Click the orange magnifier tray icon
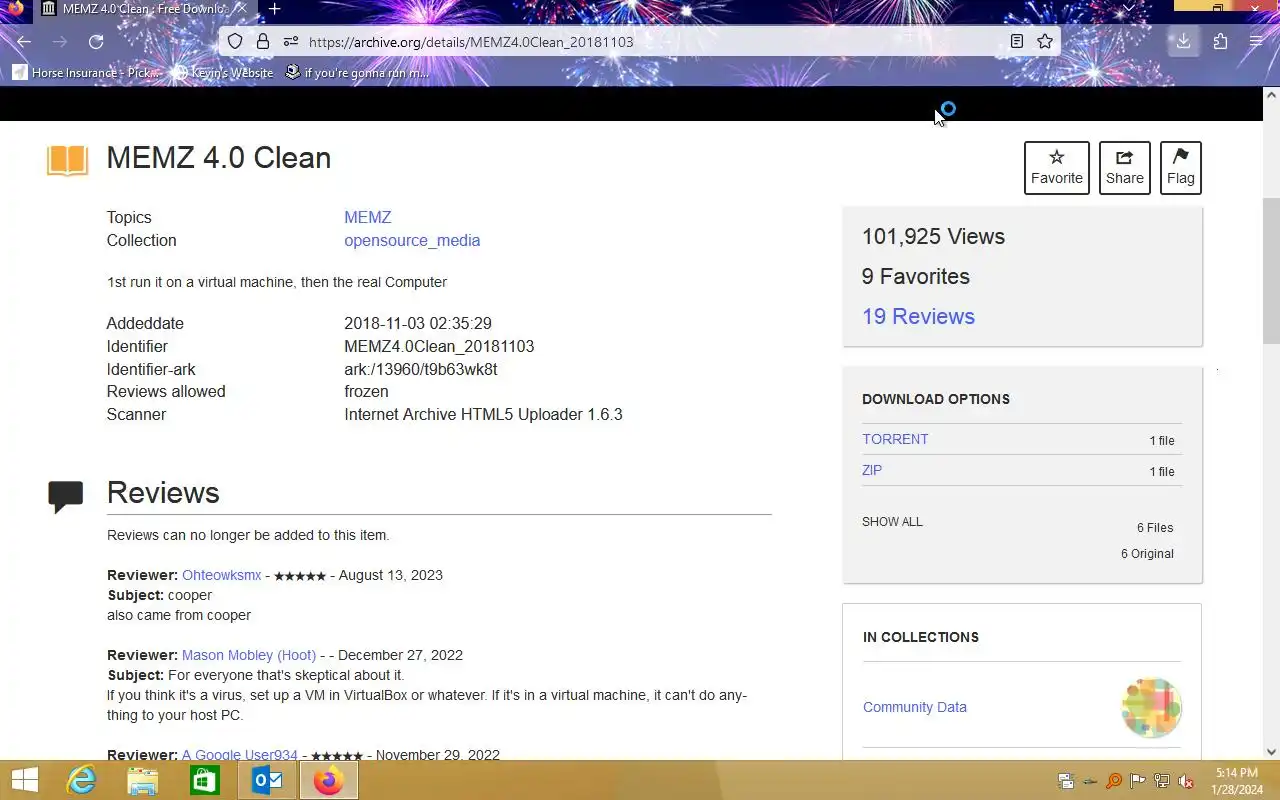This screenshot has width=1280, height=800. (1114, 781)
